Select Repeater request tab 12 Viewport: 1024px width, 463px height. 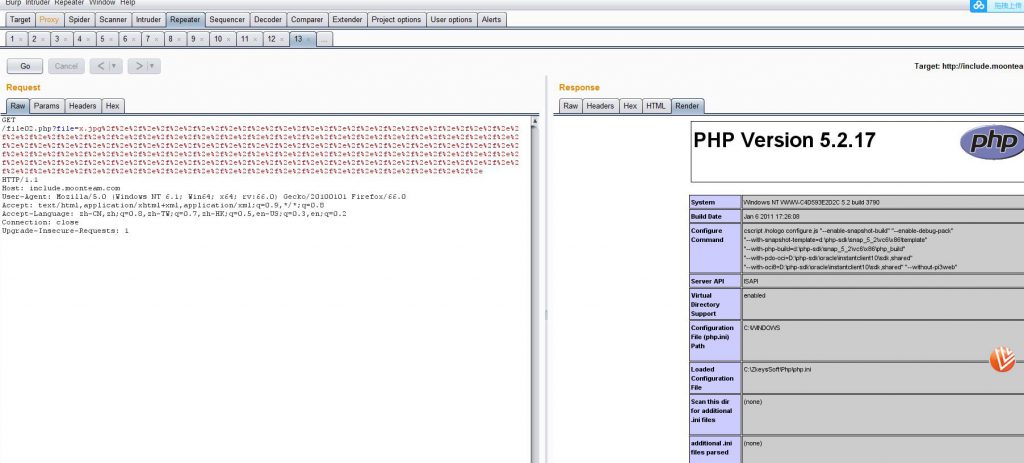[x=276, y=39]
